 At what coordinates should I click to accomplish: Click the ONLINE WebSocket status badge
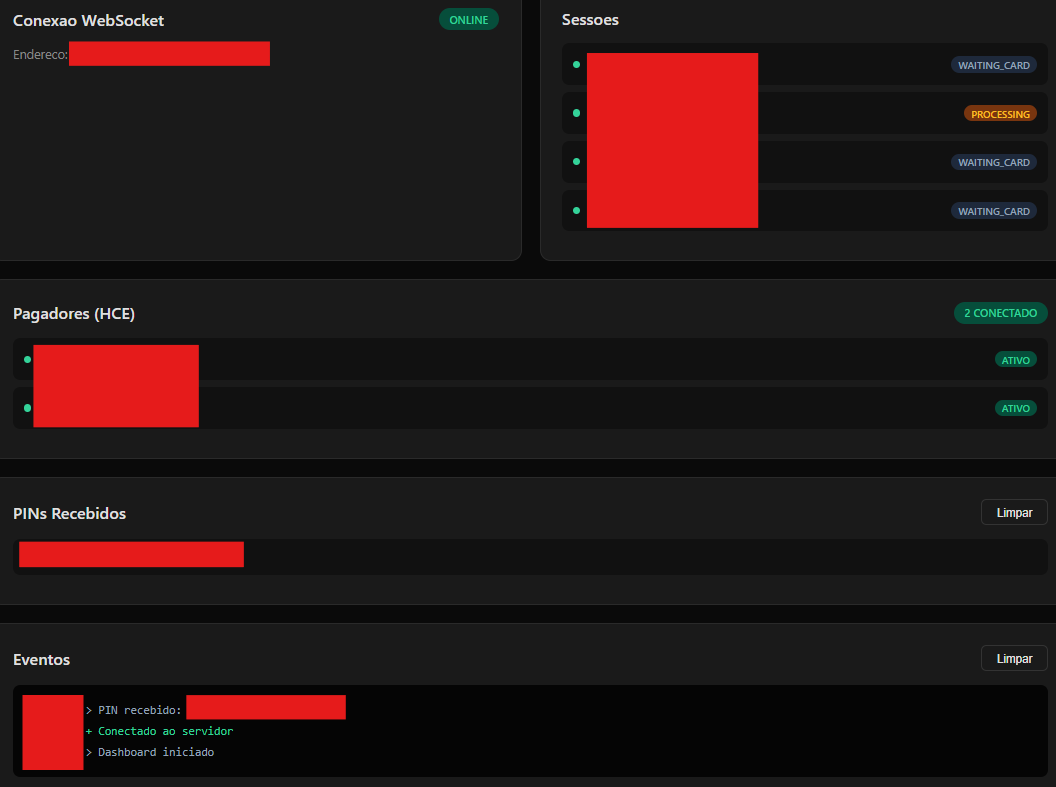coord(469,20)
